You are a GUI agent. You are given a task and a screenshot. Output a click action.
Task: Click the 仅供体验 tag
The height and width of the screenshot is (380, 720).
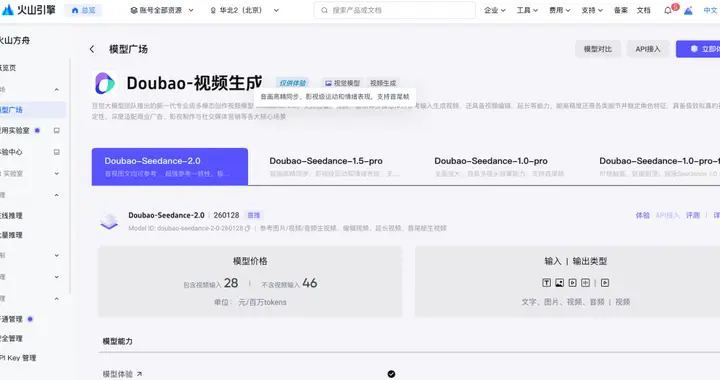pyautogui.click(x=293, y=83)
